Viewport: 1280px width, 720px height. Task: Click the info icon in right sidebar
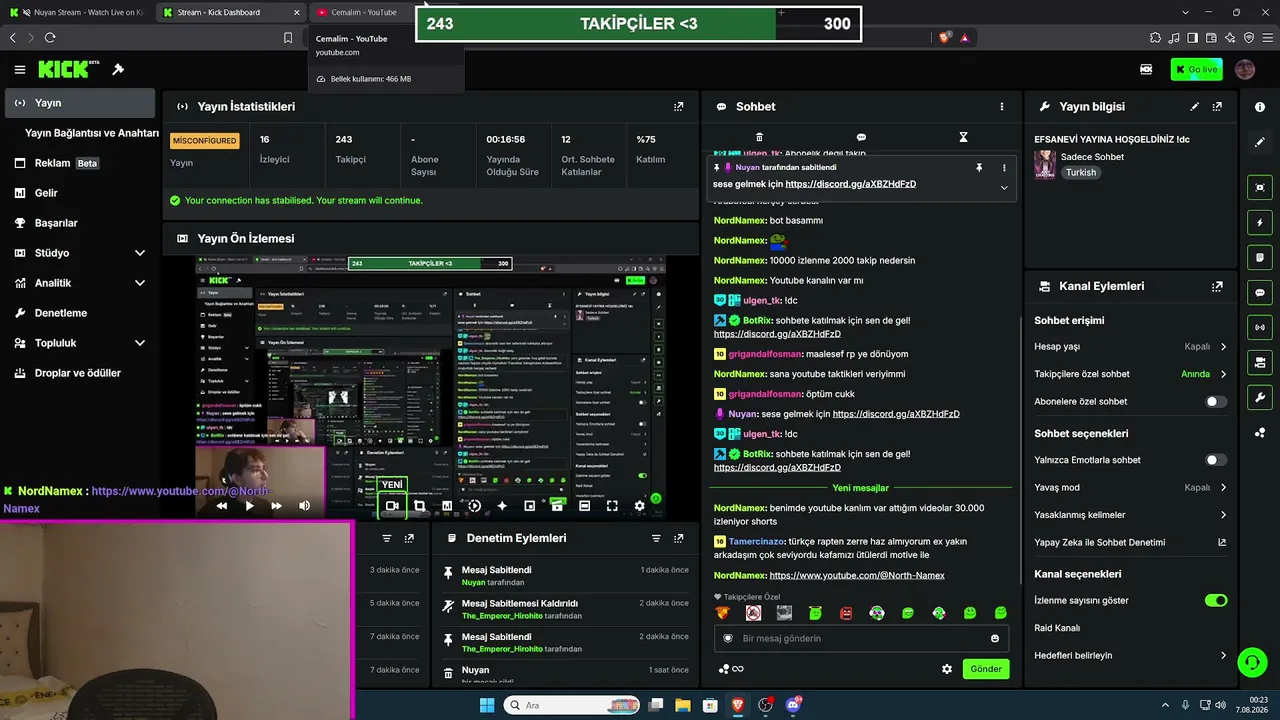tap(1260, 107)
